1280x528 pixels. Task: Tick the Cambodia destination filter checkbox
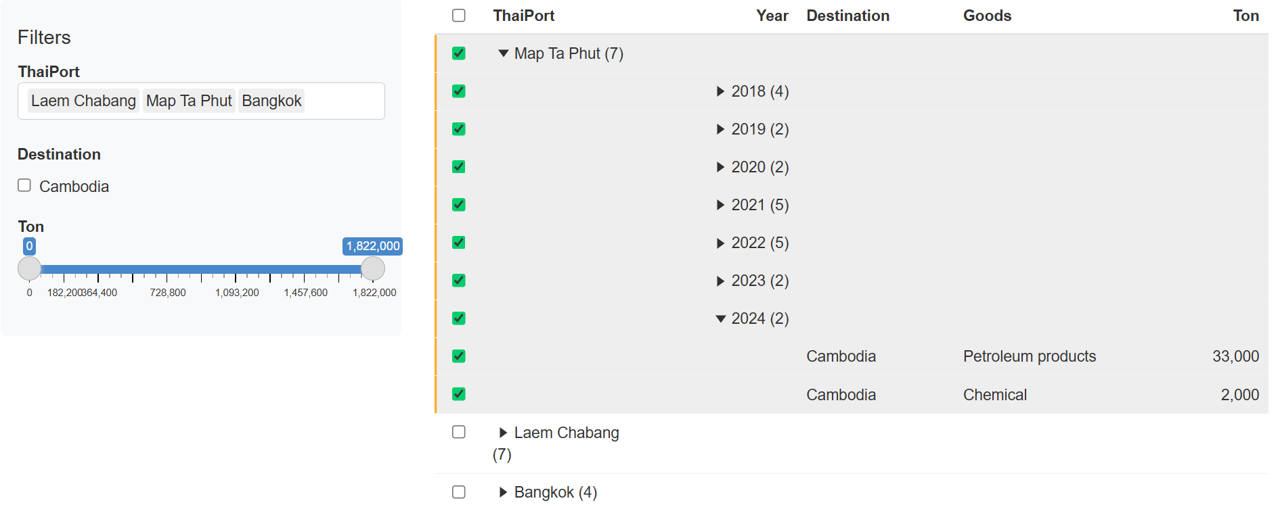coord(24,186)
